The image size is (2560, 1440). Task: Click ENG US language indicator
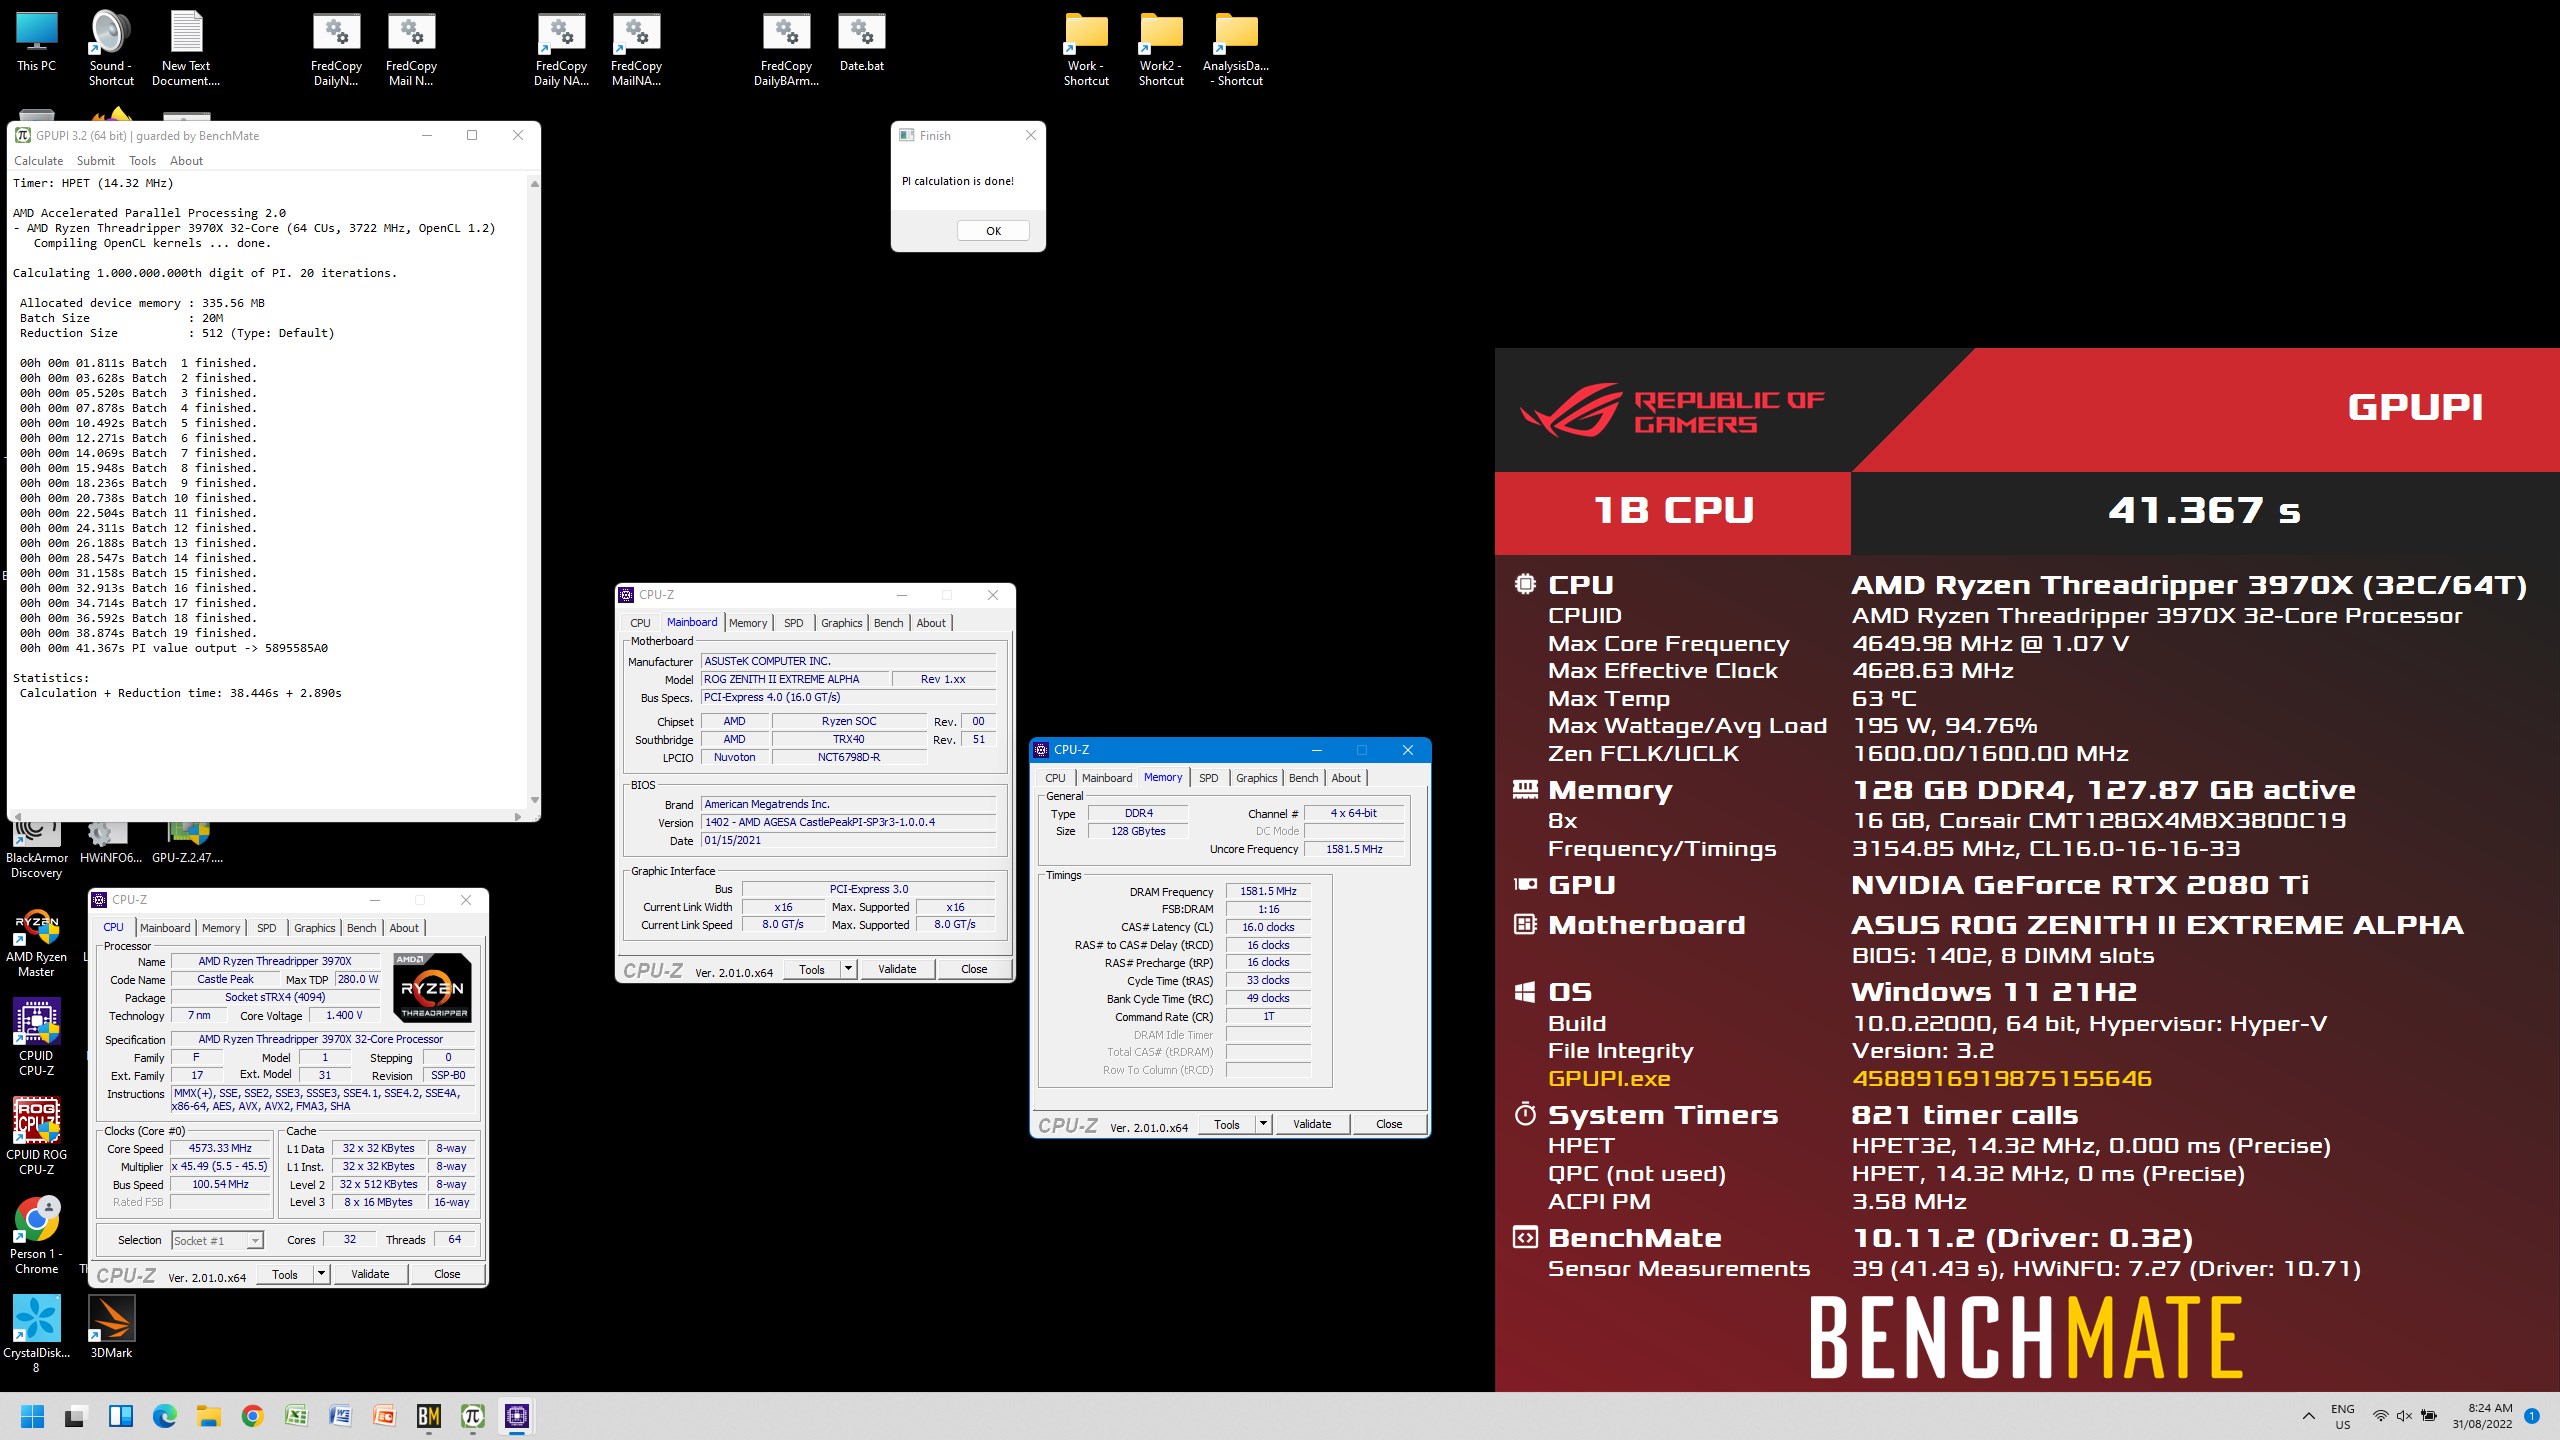(2342, 1416)
